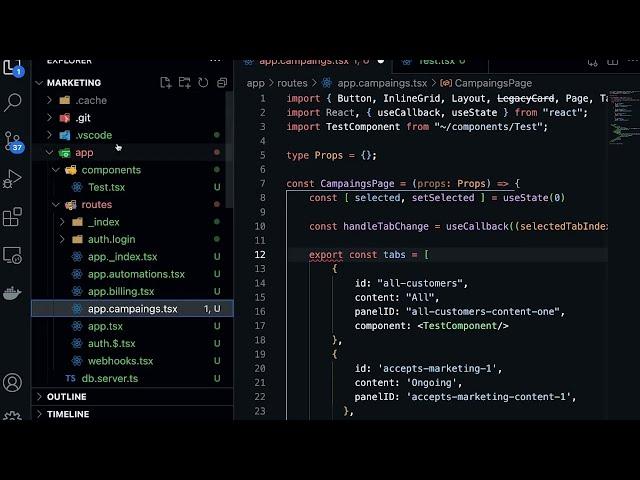
Task: Open the Search view in activity bar
Action: click(13, 102)
